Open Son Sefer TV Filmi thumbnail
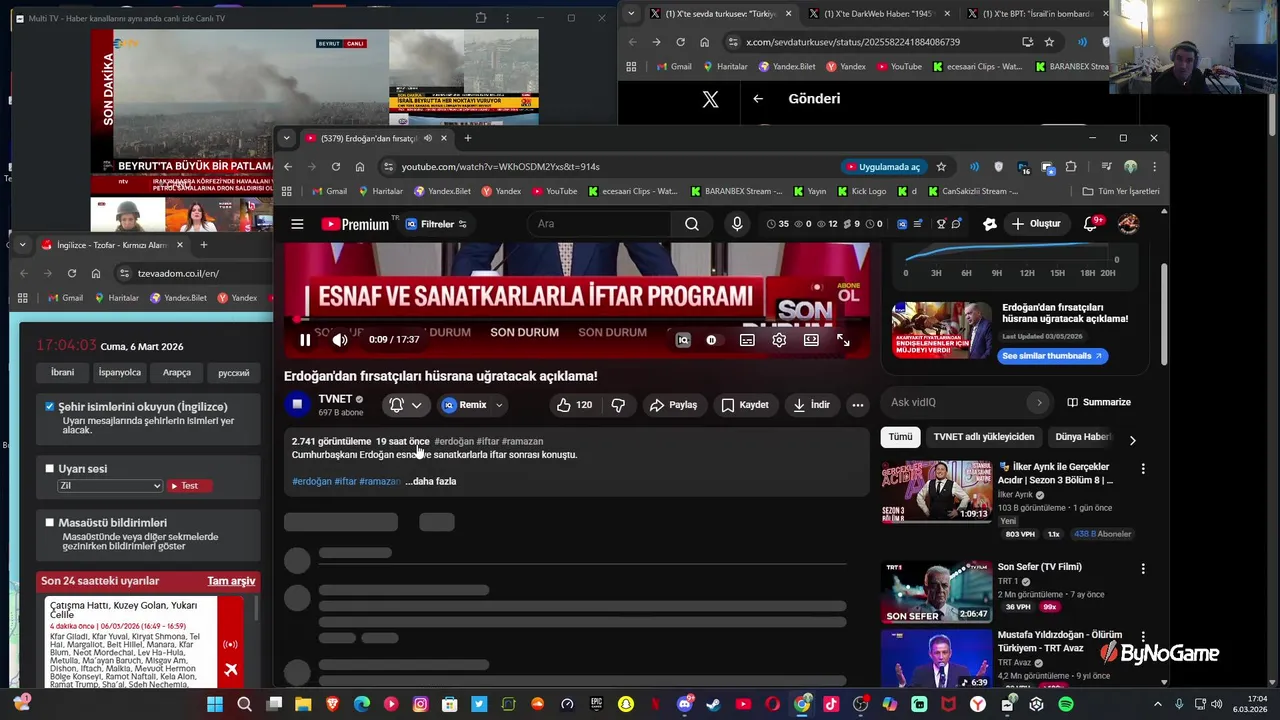Viewport: 1280px width, 720px height. 936,592
